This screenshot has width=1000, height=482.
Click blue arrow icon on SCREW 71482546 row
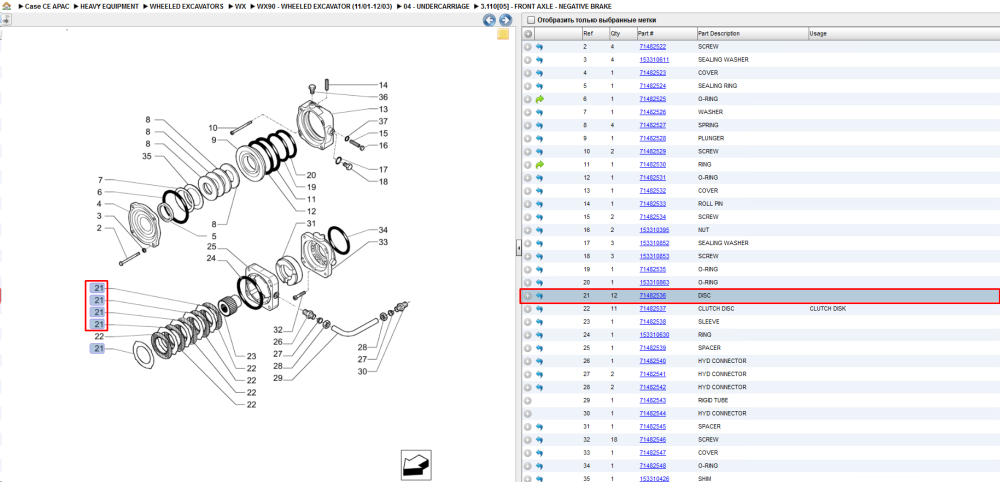pyautogui.click(x=540, y=440)
